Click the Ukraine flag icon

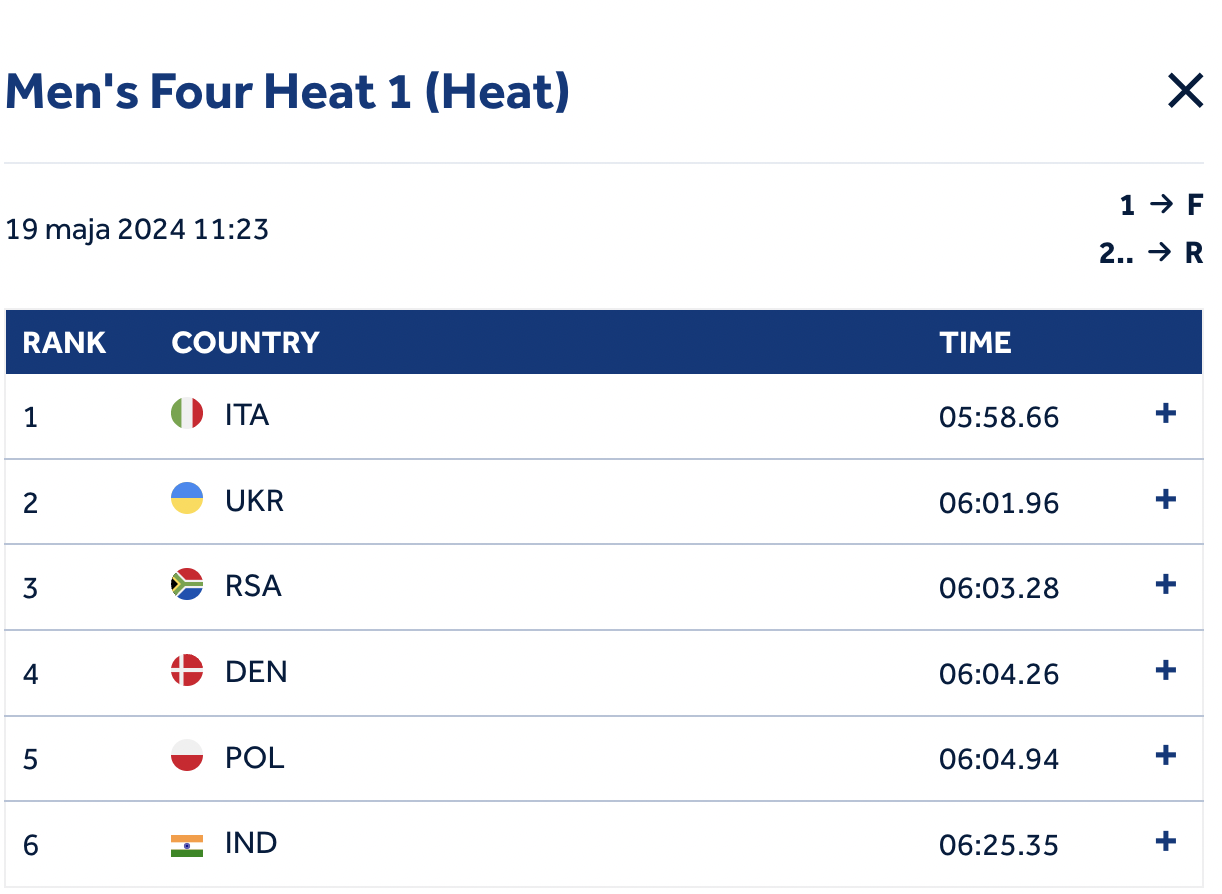(187, 499)
